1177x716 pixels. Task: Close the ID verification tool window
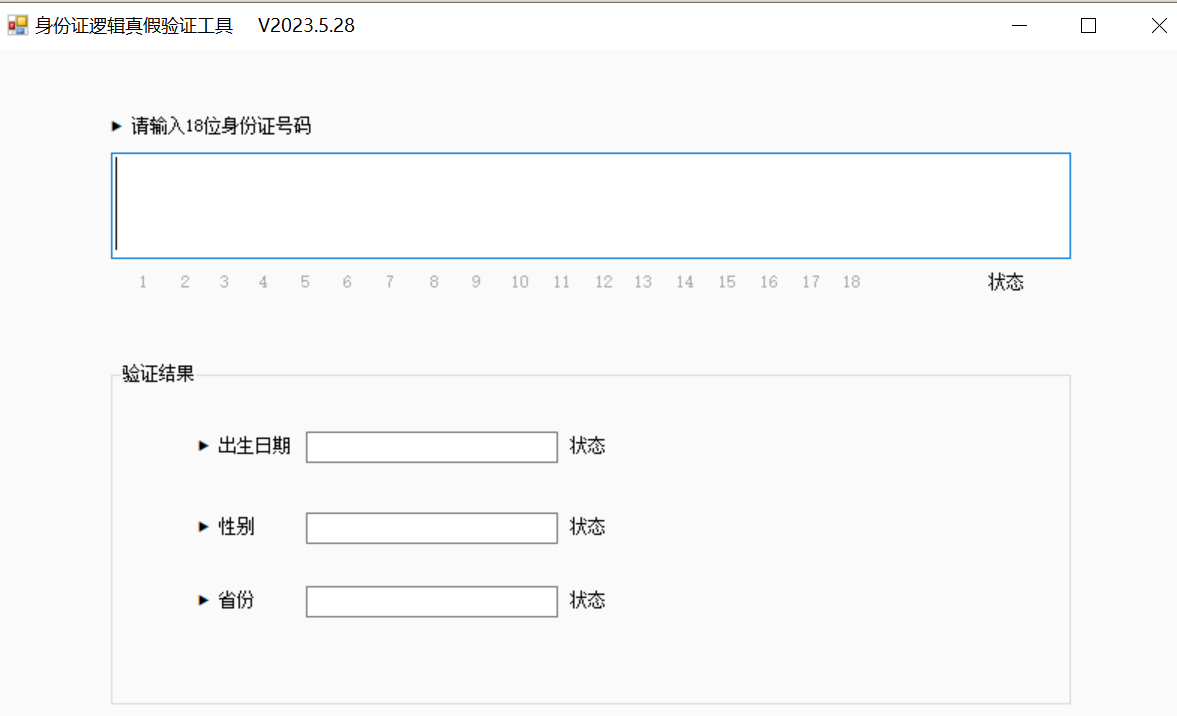(1159, 26)
